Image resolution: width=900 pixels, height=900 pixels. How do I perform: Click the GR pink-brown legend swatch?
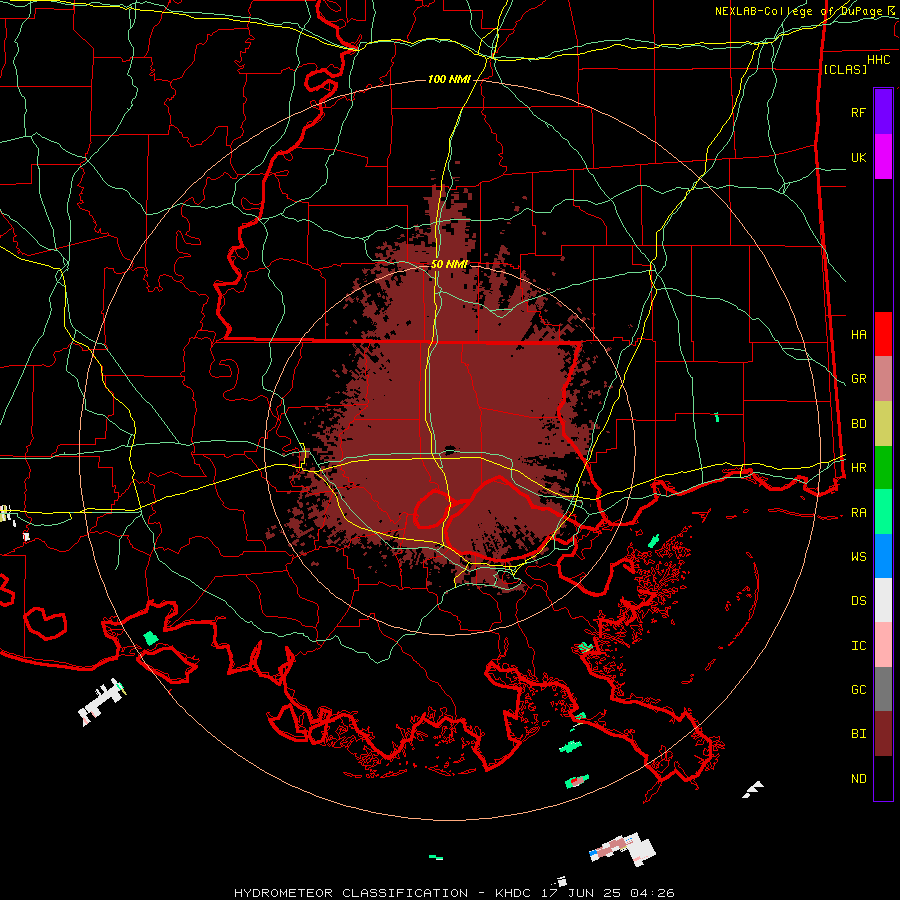[x=883, y=379]
